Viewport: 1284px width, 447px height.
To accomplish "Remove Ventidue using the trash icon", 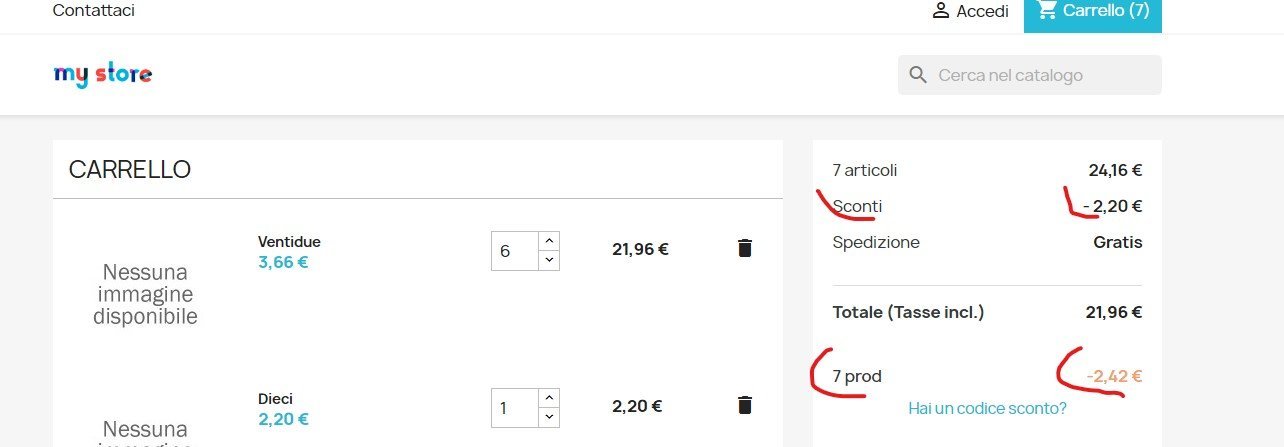I will pos(744,249).
